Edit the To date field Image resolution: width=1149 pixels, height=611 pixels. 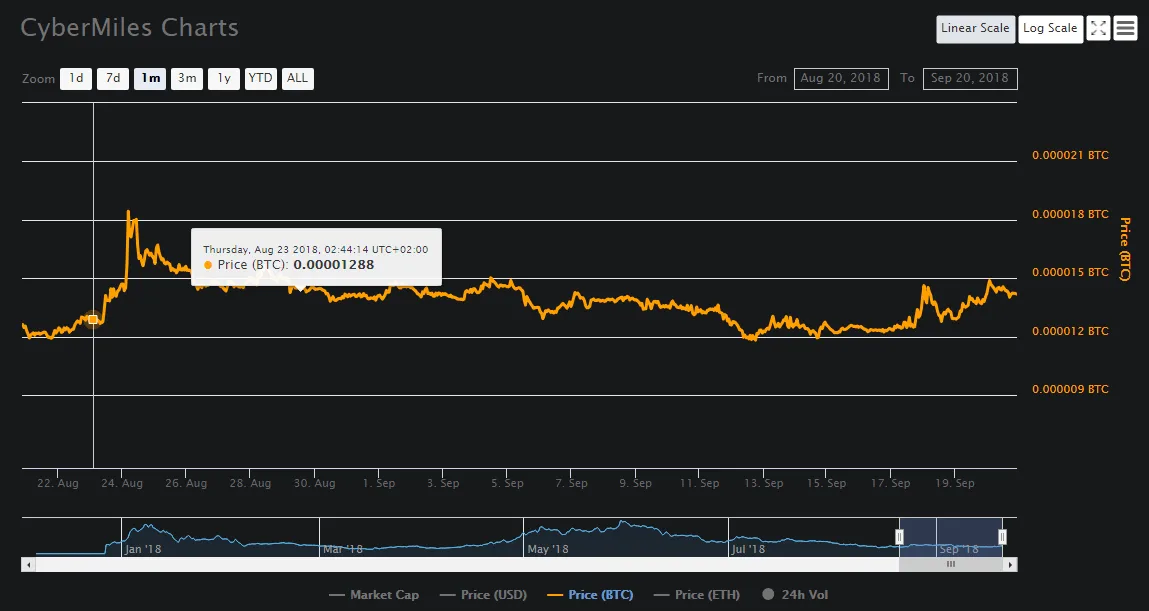point(970,78)
